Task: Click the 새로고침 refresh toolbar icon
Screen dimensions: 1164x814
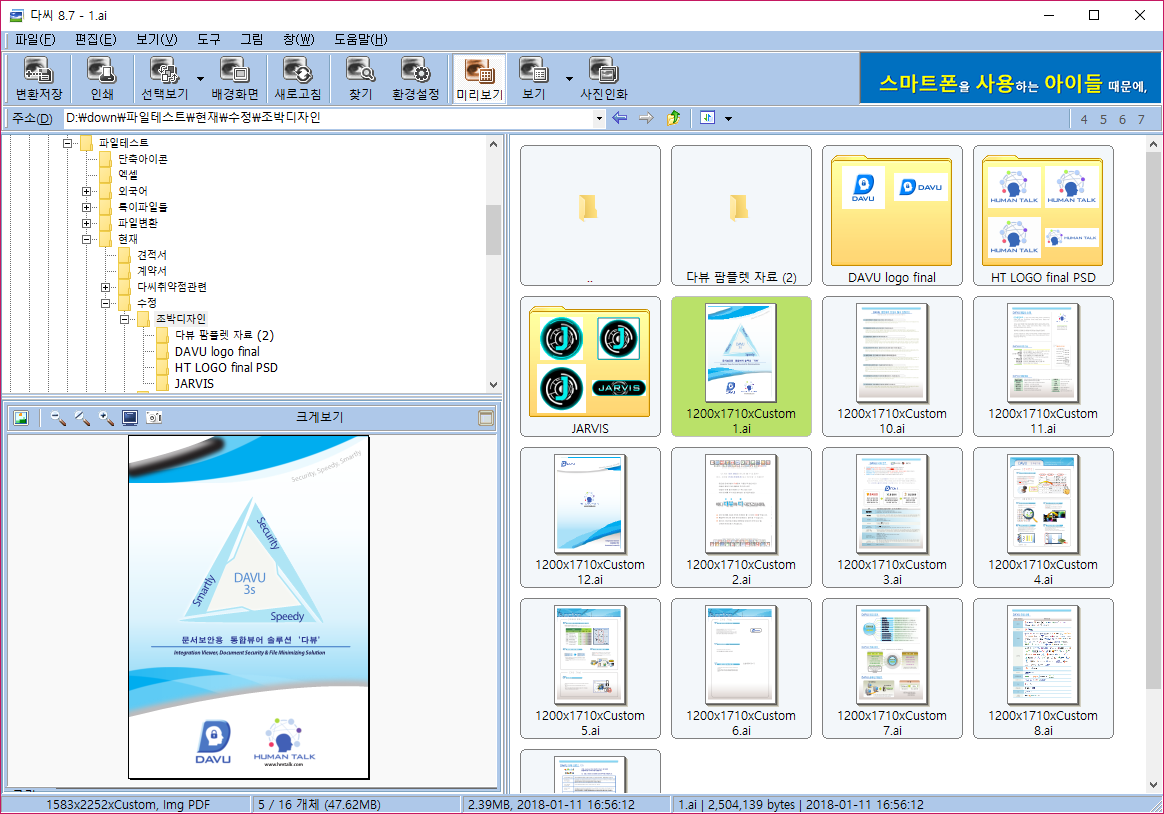Action: point(298,78)
